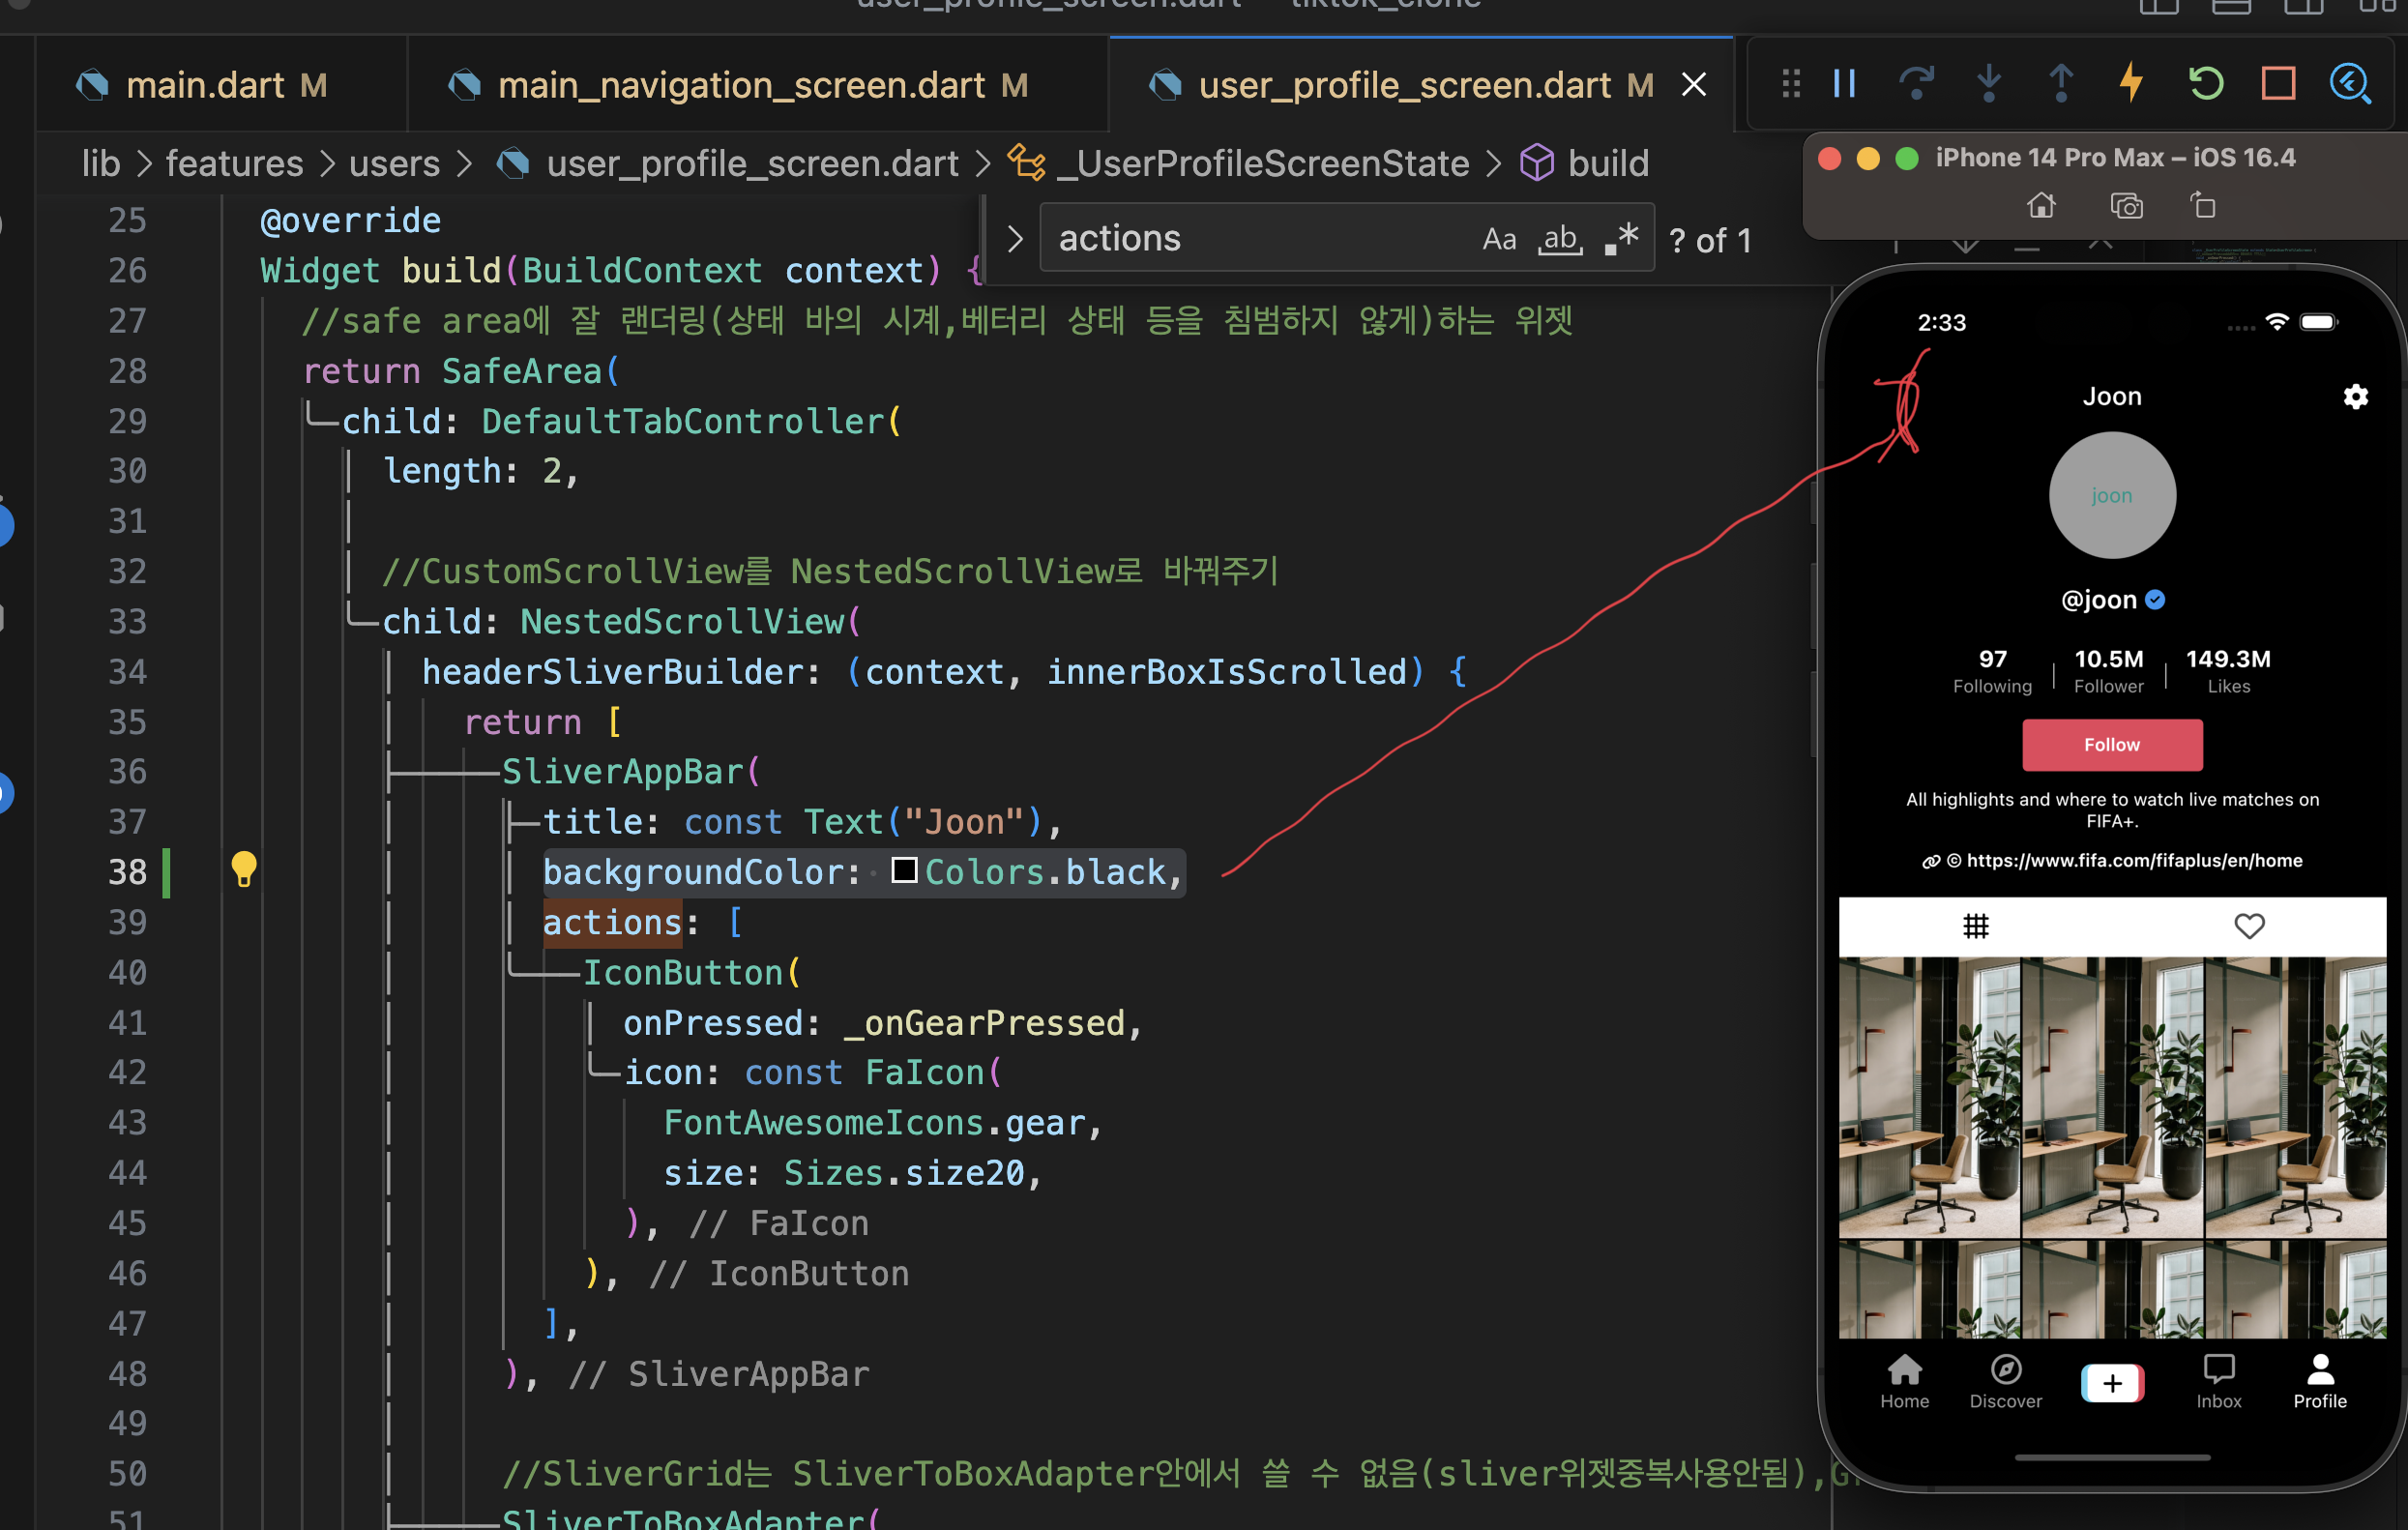2408x1530 pixels.
Task: Switch to main.dart tab
Action: tap(205, 85)
